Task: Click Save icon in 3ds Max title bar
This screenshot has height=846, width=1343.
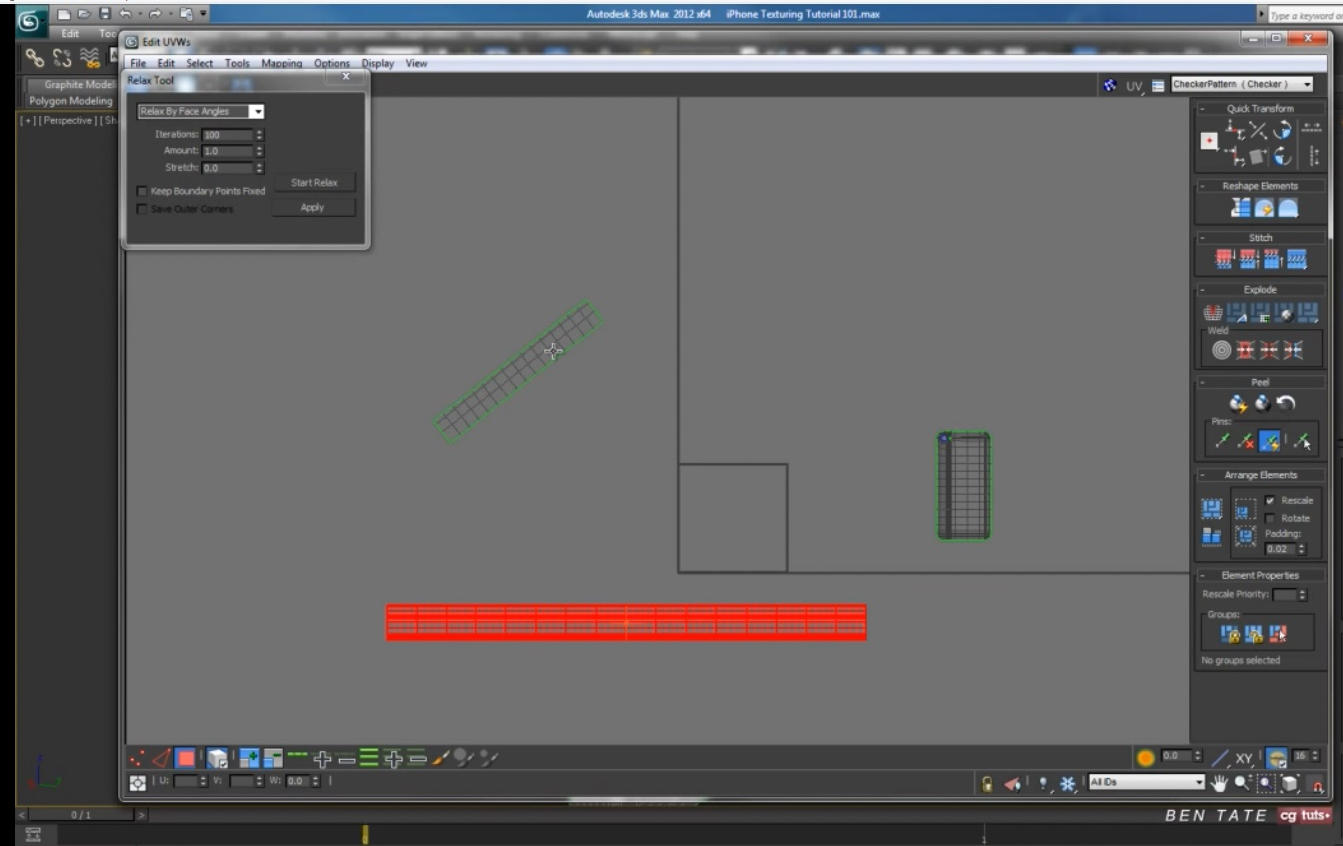Action: click(x=105, y=14)
